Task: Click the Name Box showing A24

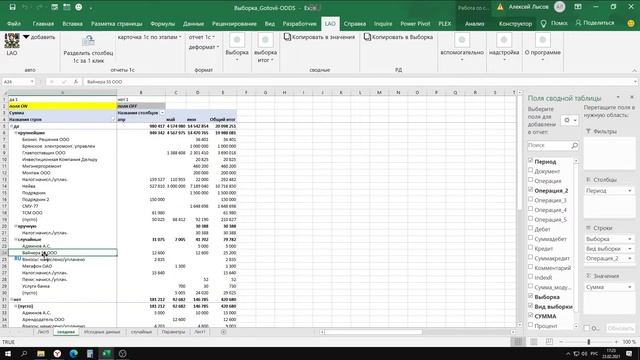Action: click(18, 82)
